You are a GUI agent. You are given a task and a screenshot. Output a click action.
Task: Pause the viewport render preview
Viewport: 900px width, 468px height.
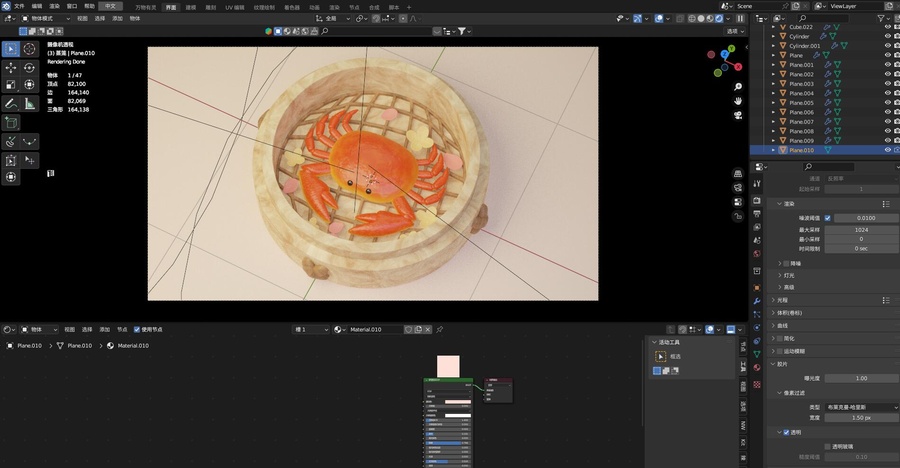[740, 18]
